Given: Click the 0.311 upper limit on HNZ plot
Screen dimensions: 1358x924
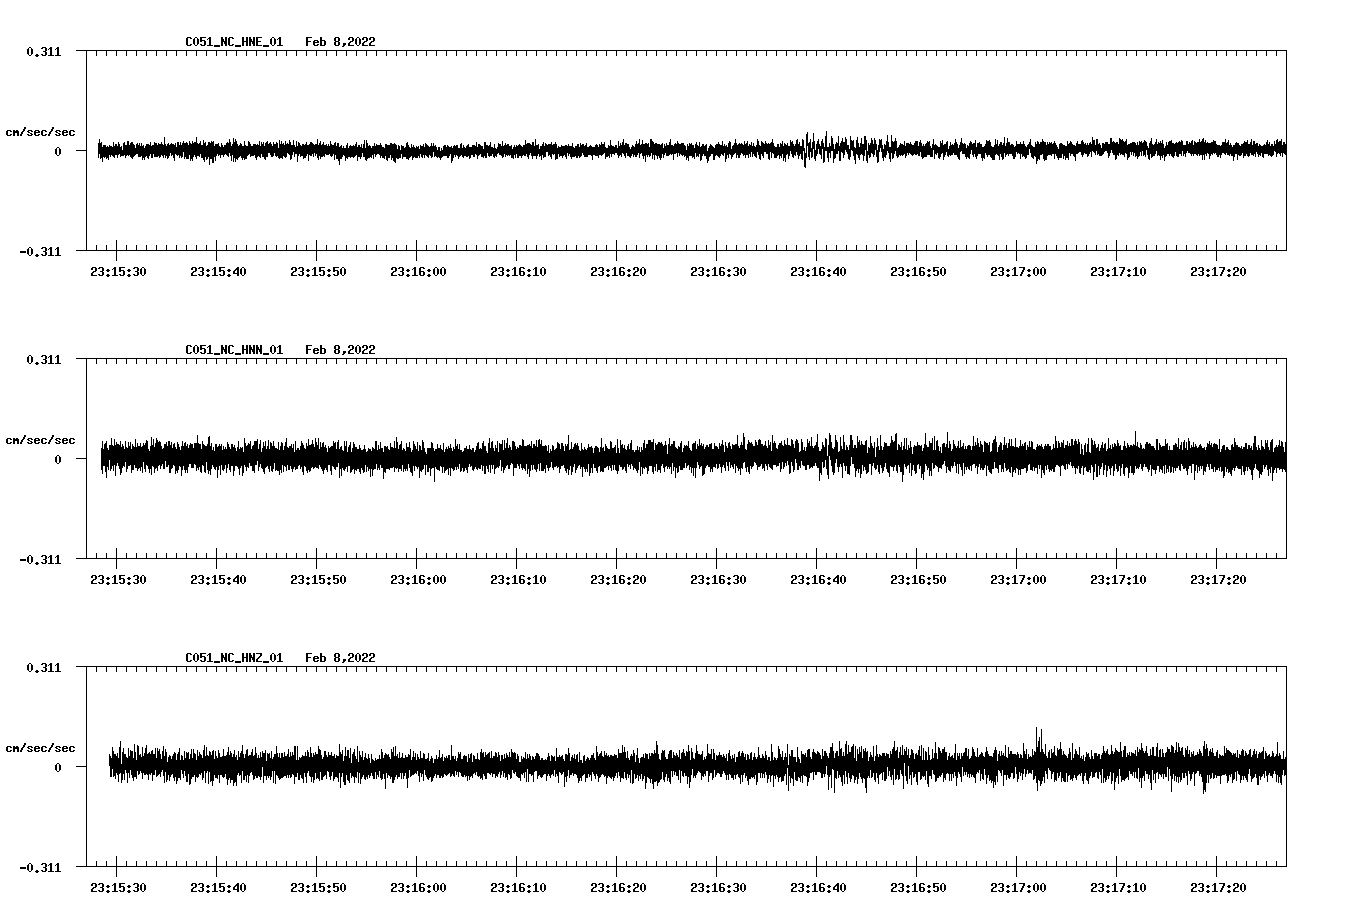Looking at the screenshot, I should (x=44, y=667).
